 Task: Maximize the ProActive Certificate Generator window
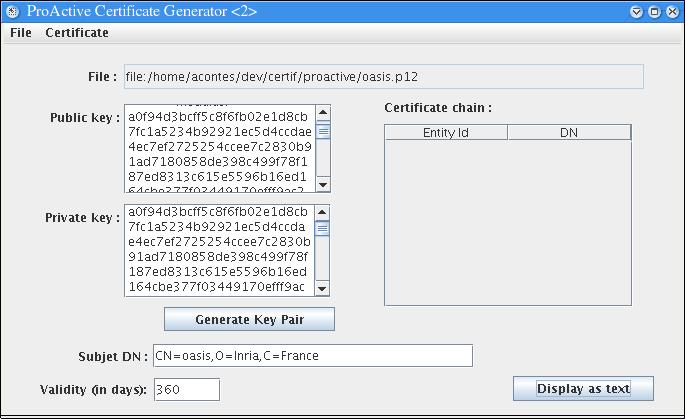(x=654, y=11)
